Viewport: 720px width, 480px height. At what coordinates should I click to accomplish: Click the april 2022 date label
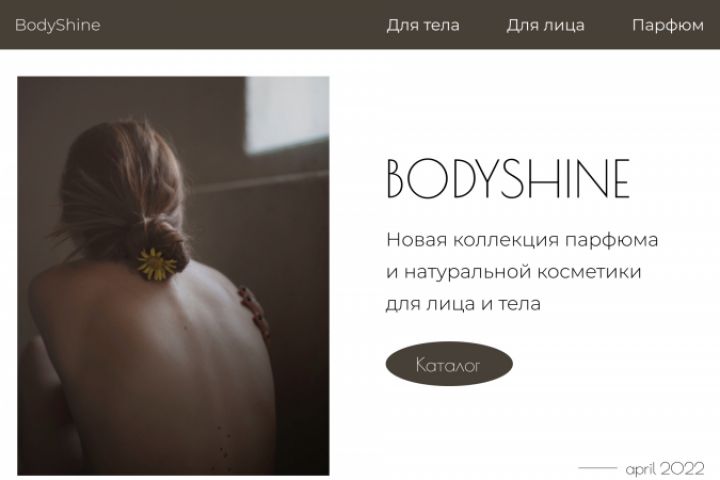(x=665, y=469)
